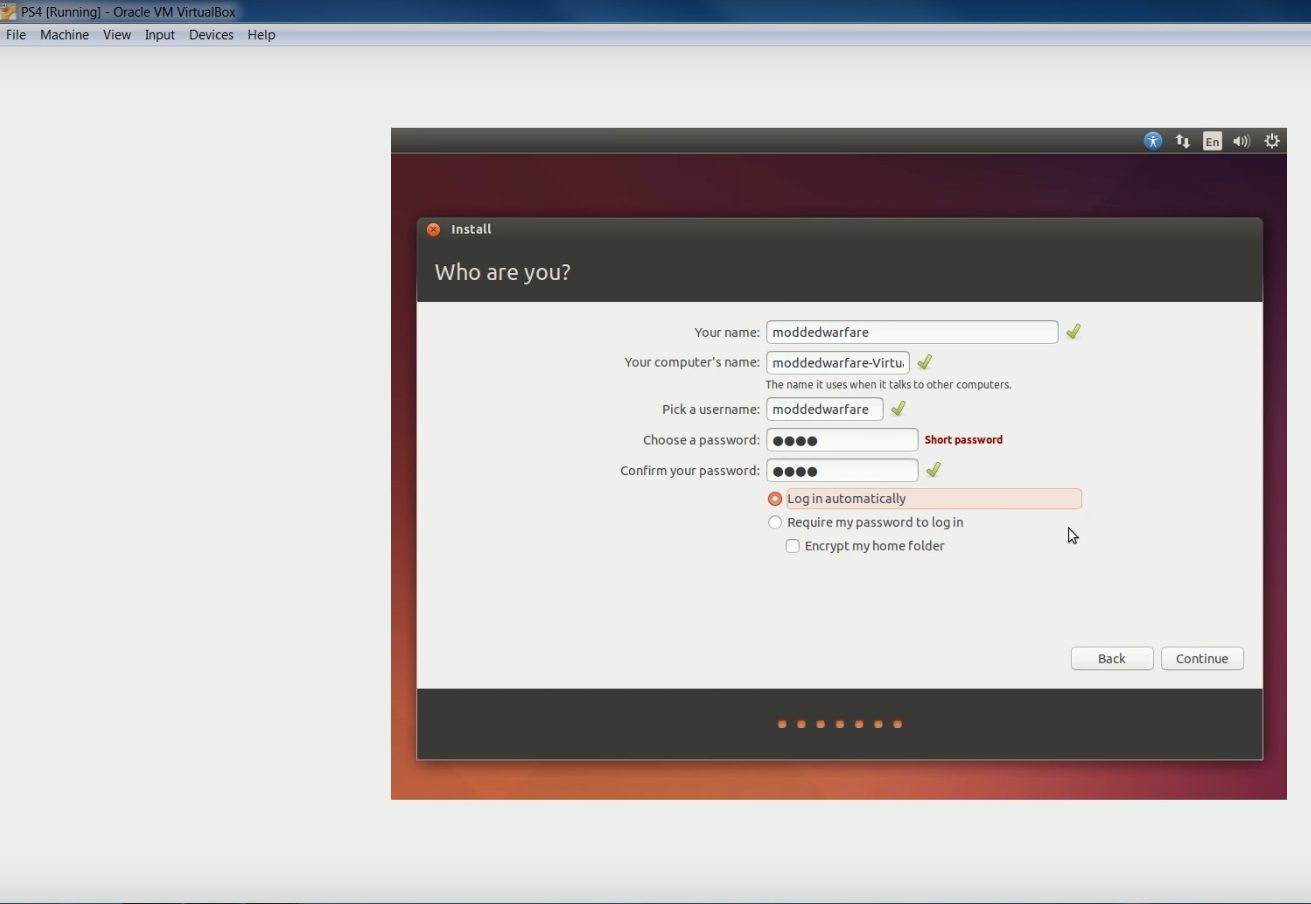Open the Machine menu
This screenshot has width=1311, height=904.
[x=64, y=34]
